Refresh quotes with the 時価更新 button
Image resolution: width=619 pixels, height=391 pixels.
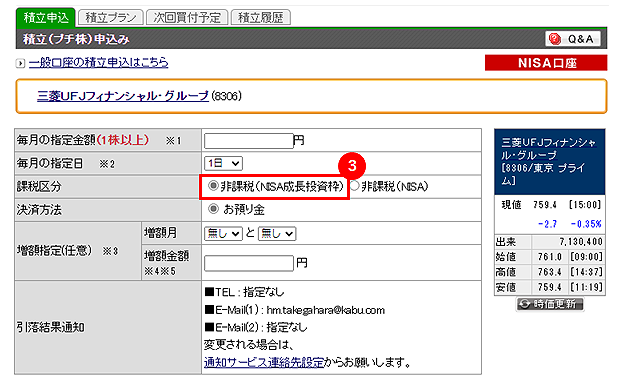point(550,304)
